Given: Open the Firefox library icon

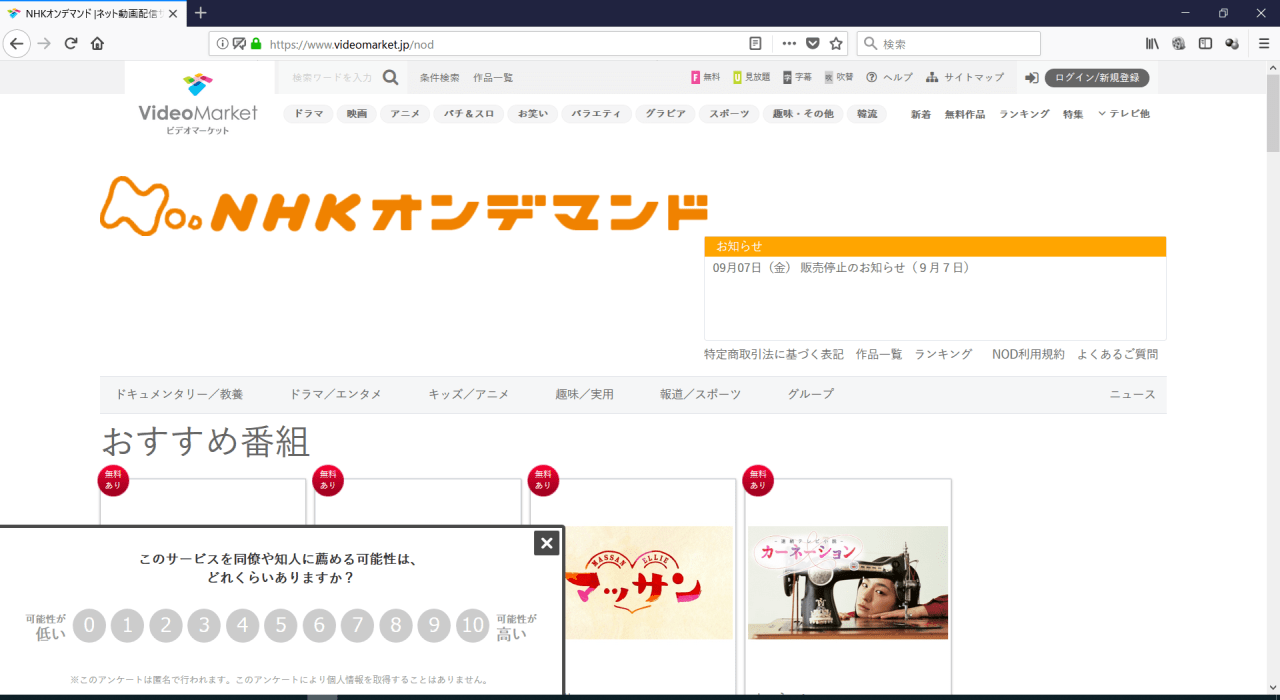Looking at the screenshot, I should (x=1153, y=44).
